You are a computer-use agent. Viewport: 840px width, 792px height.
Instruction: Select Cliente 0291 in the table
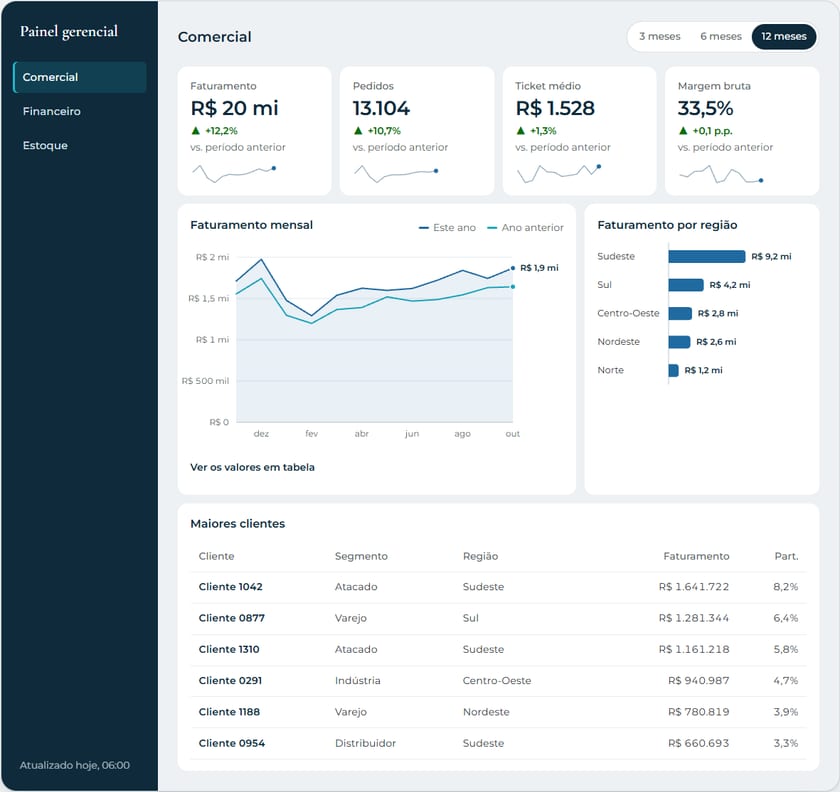pos(230,681)
